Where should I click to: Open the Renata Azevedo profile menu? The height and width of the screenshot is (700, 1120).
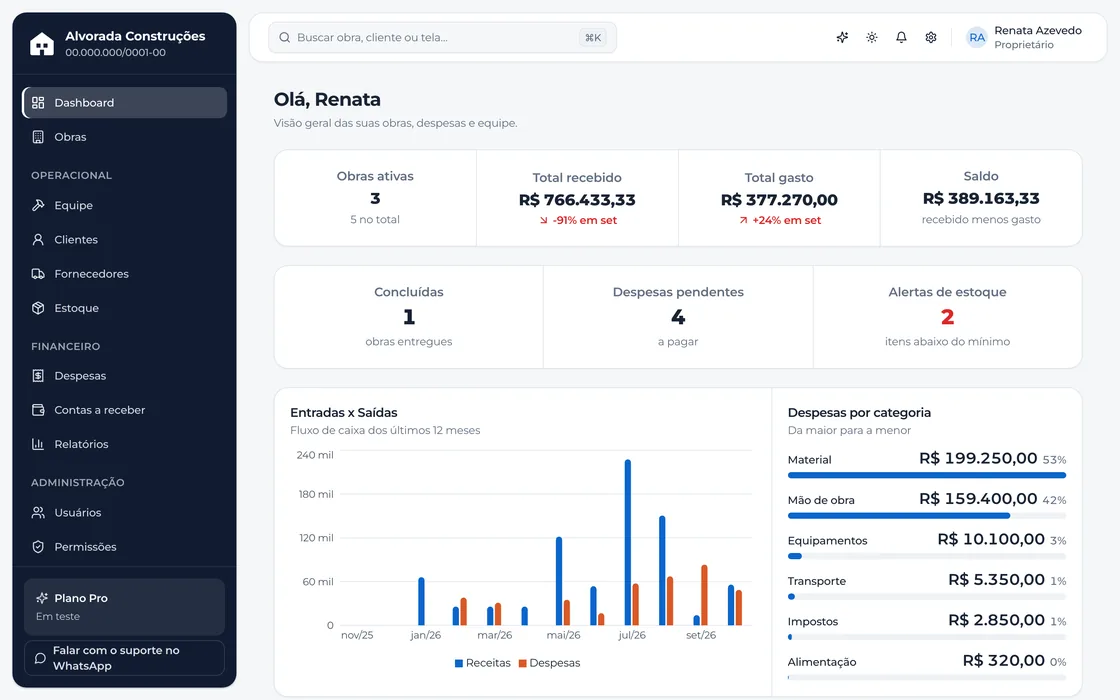point(1024,37)
